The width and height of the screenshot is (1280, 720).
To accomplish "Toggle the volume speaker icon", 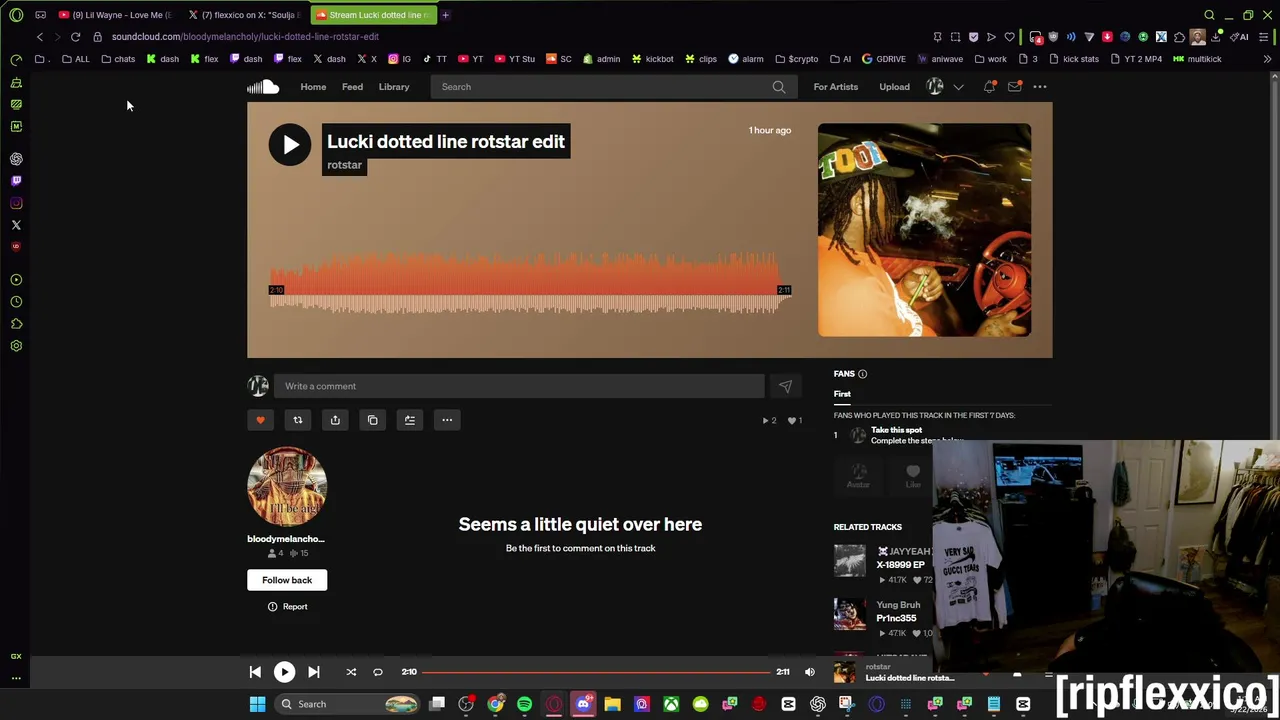I will coord(810,672).
